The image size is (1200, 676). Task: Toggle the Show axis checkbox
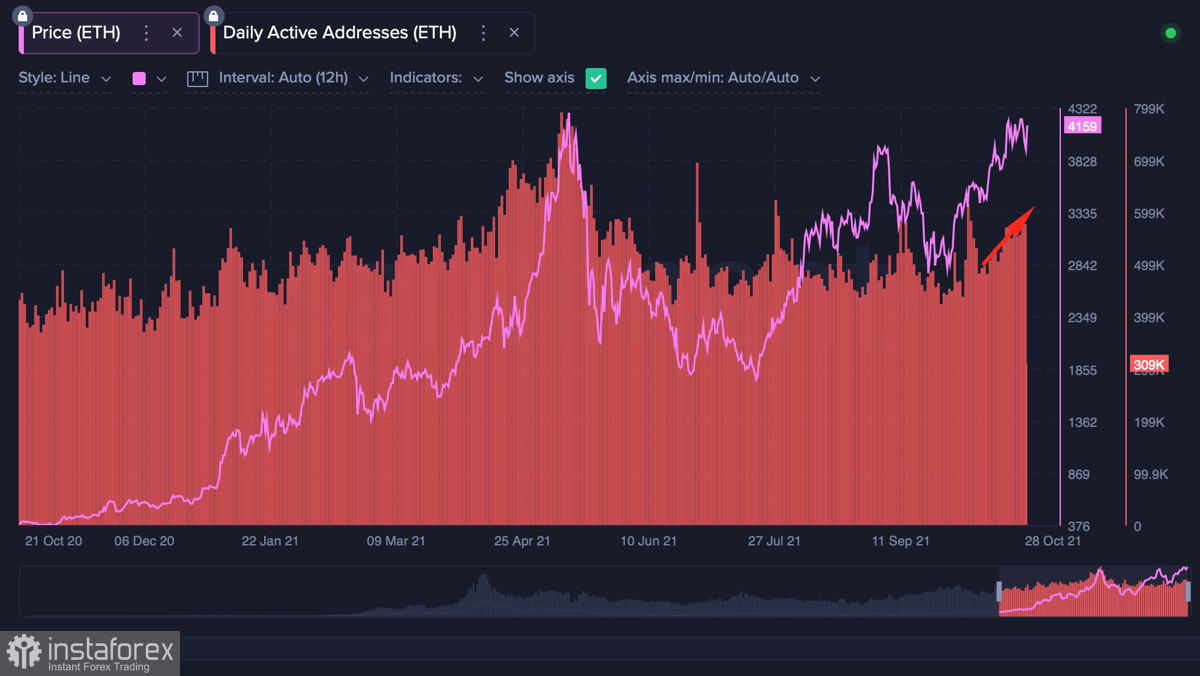pyautogui.click(x=596, y=78)
